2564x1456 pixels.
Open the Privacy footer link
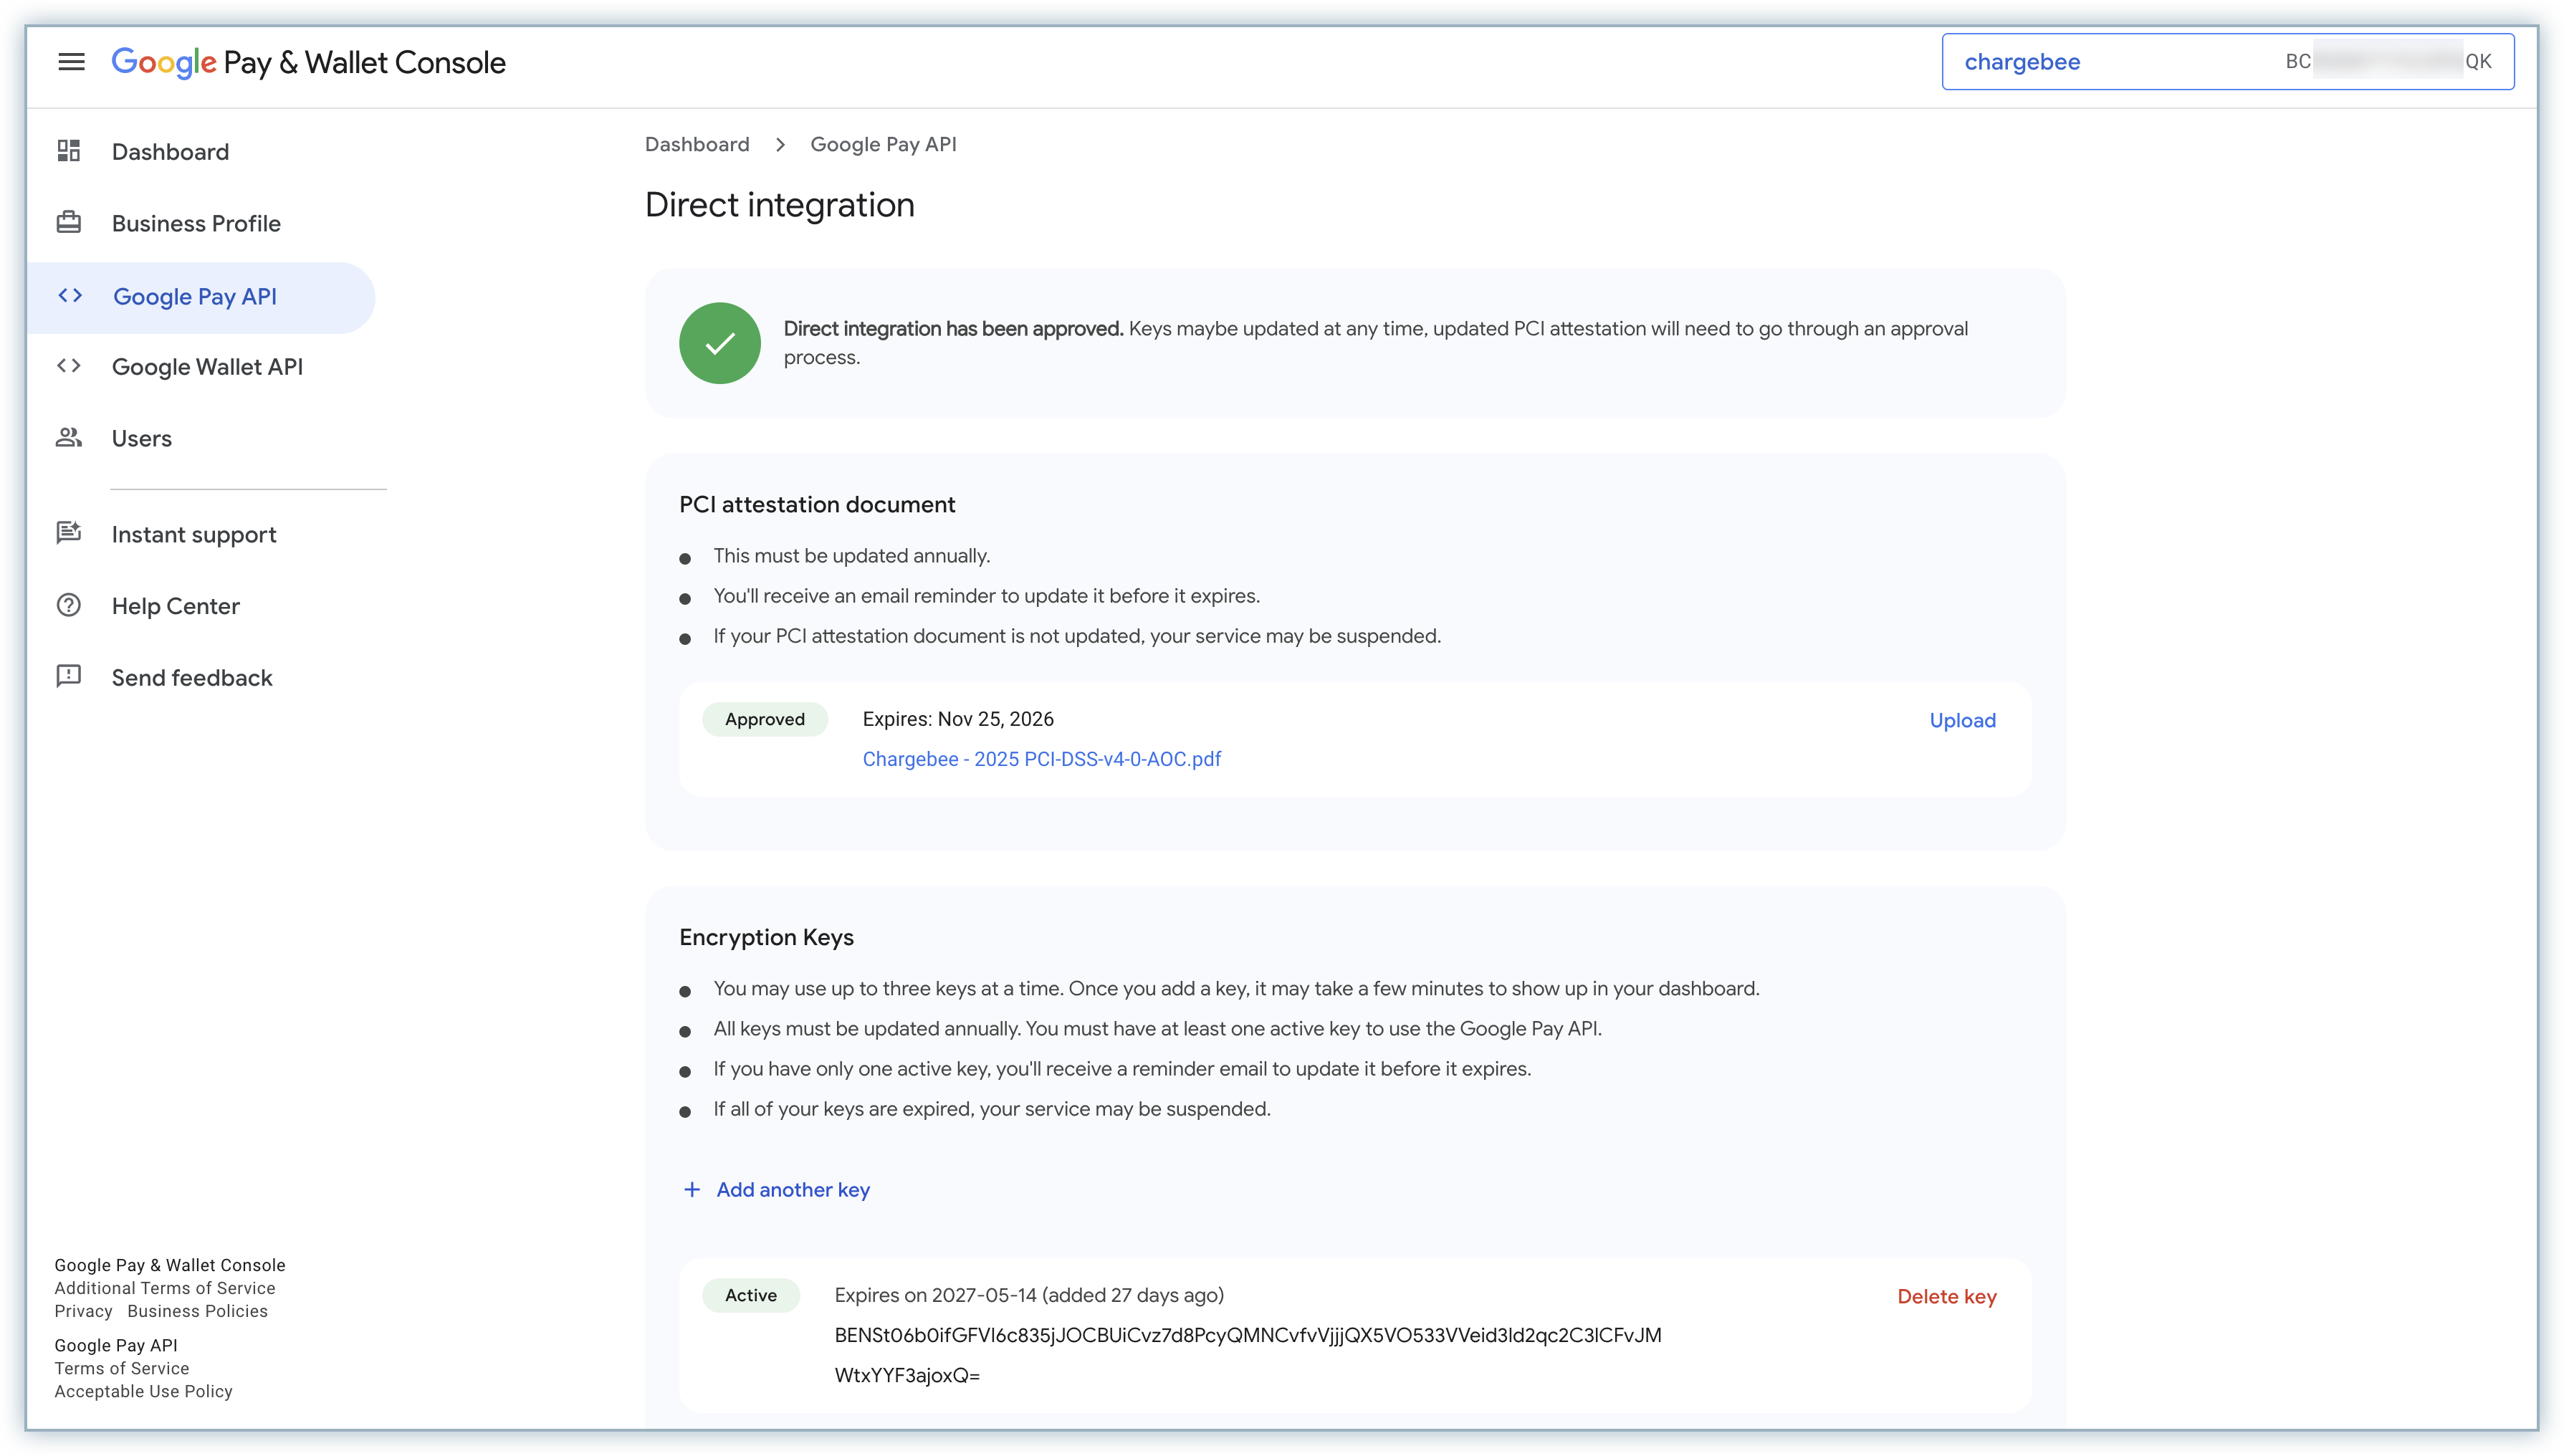point(83,1311)
